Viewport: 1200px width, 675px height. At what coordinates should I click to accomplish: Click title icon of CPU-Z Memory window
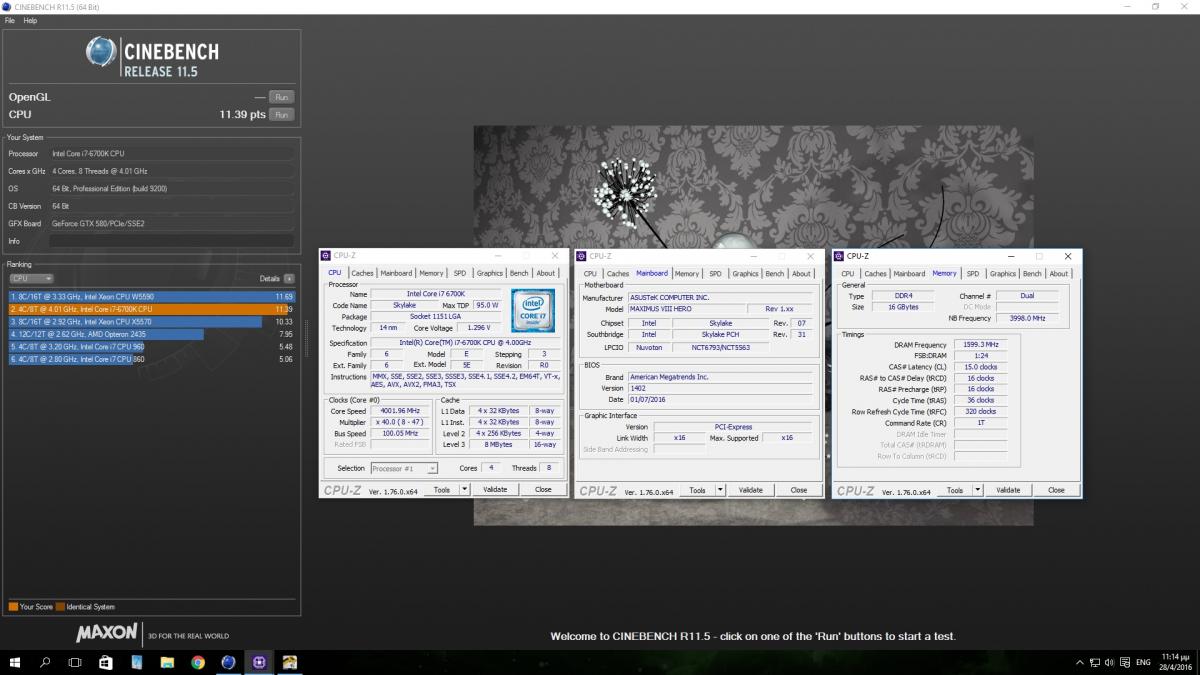[x=838, y=256]
